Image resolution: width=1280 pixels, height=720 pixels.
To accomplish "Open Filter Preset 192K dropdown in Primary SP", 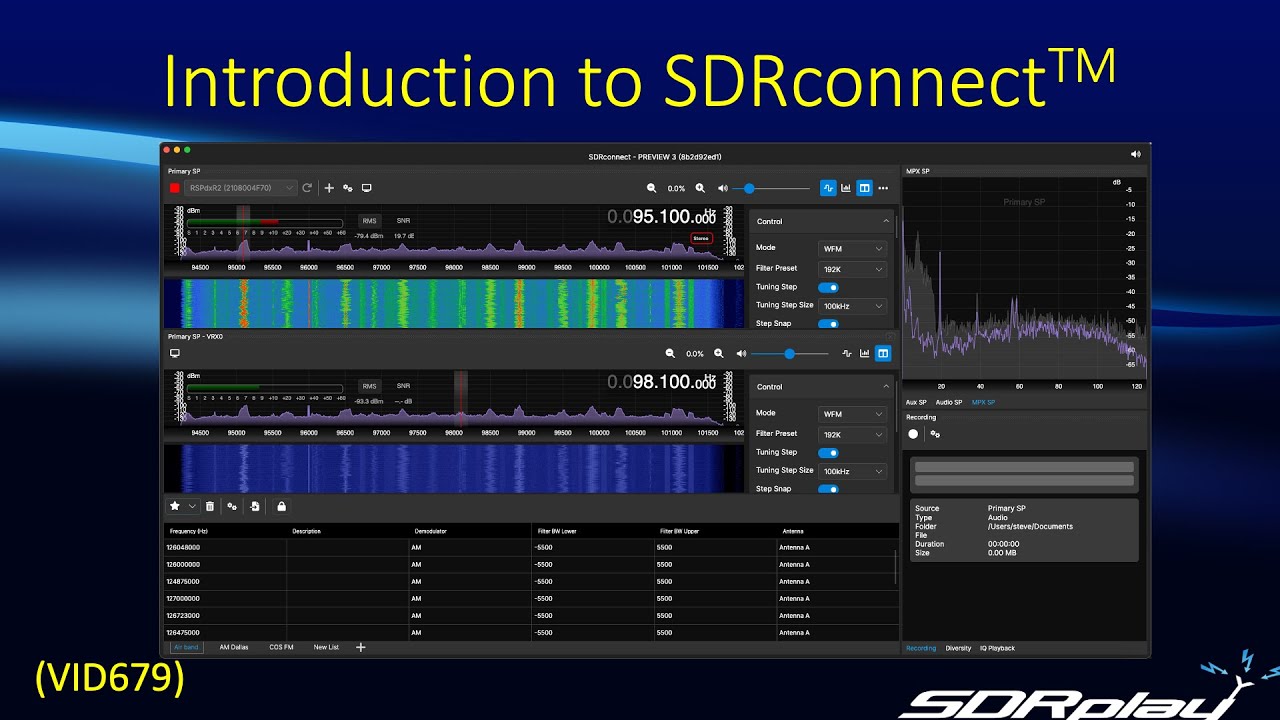I will pyautogui.click(x=853, y=269).
